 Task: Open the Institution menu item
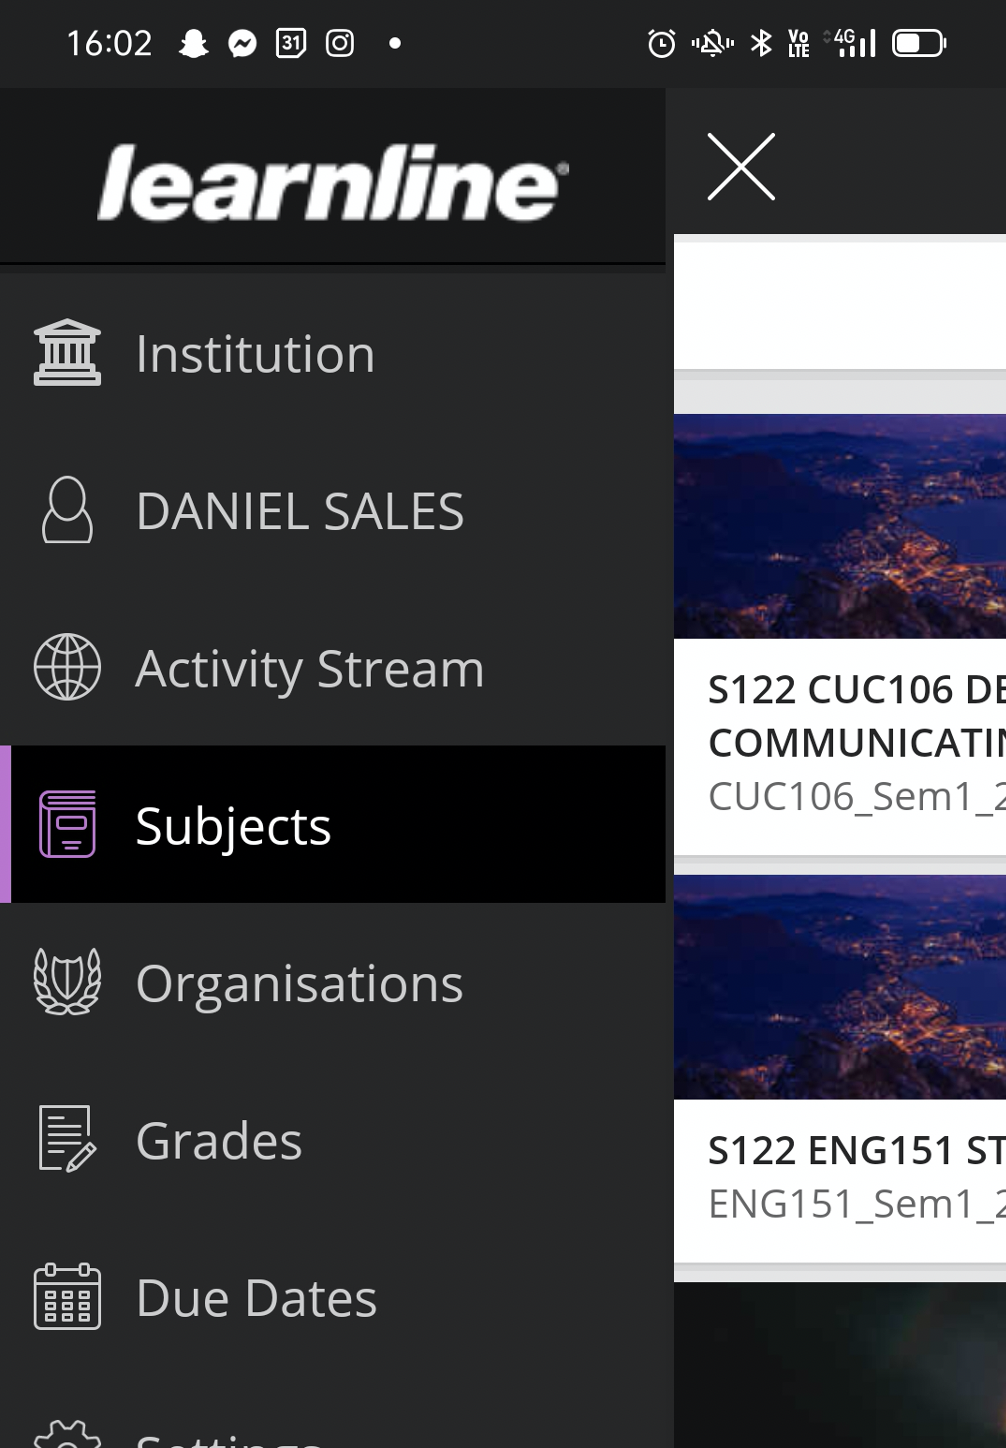[255, 354]
